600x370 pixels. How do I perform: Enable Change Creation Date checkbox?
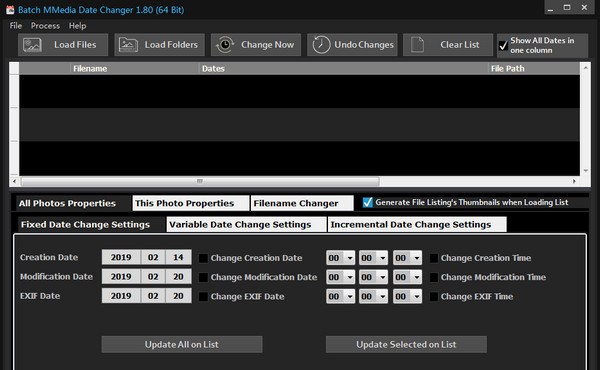(203, 258)
